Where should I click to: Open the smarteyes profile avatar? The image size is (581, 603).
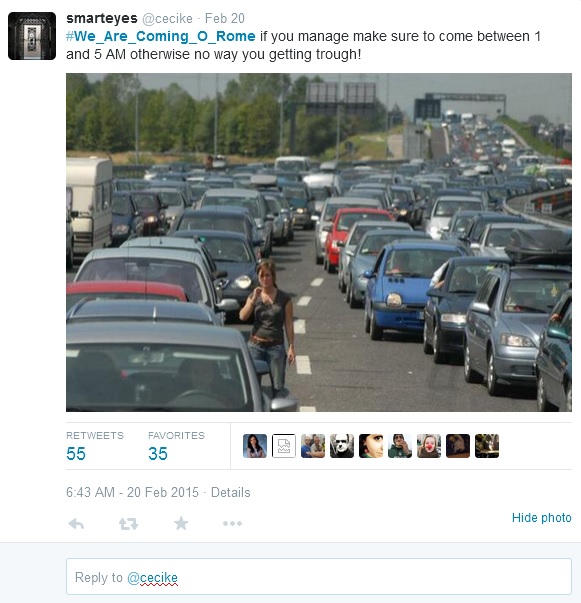(32, 36)
